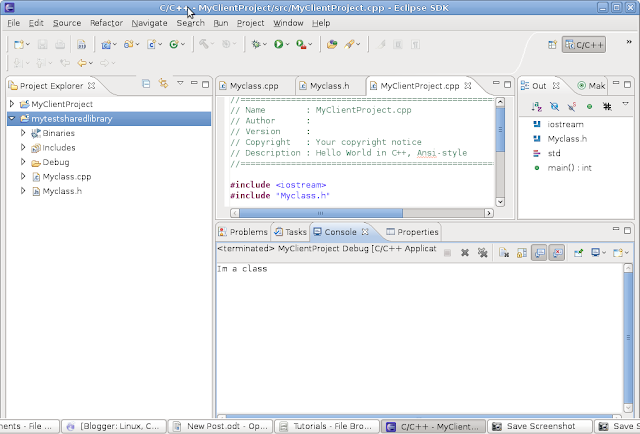
Task: Open New Post.odt taskbar item
Action: click(x=220, y=426)
